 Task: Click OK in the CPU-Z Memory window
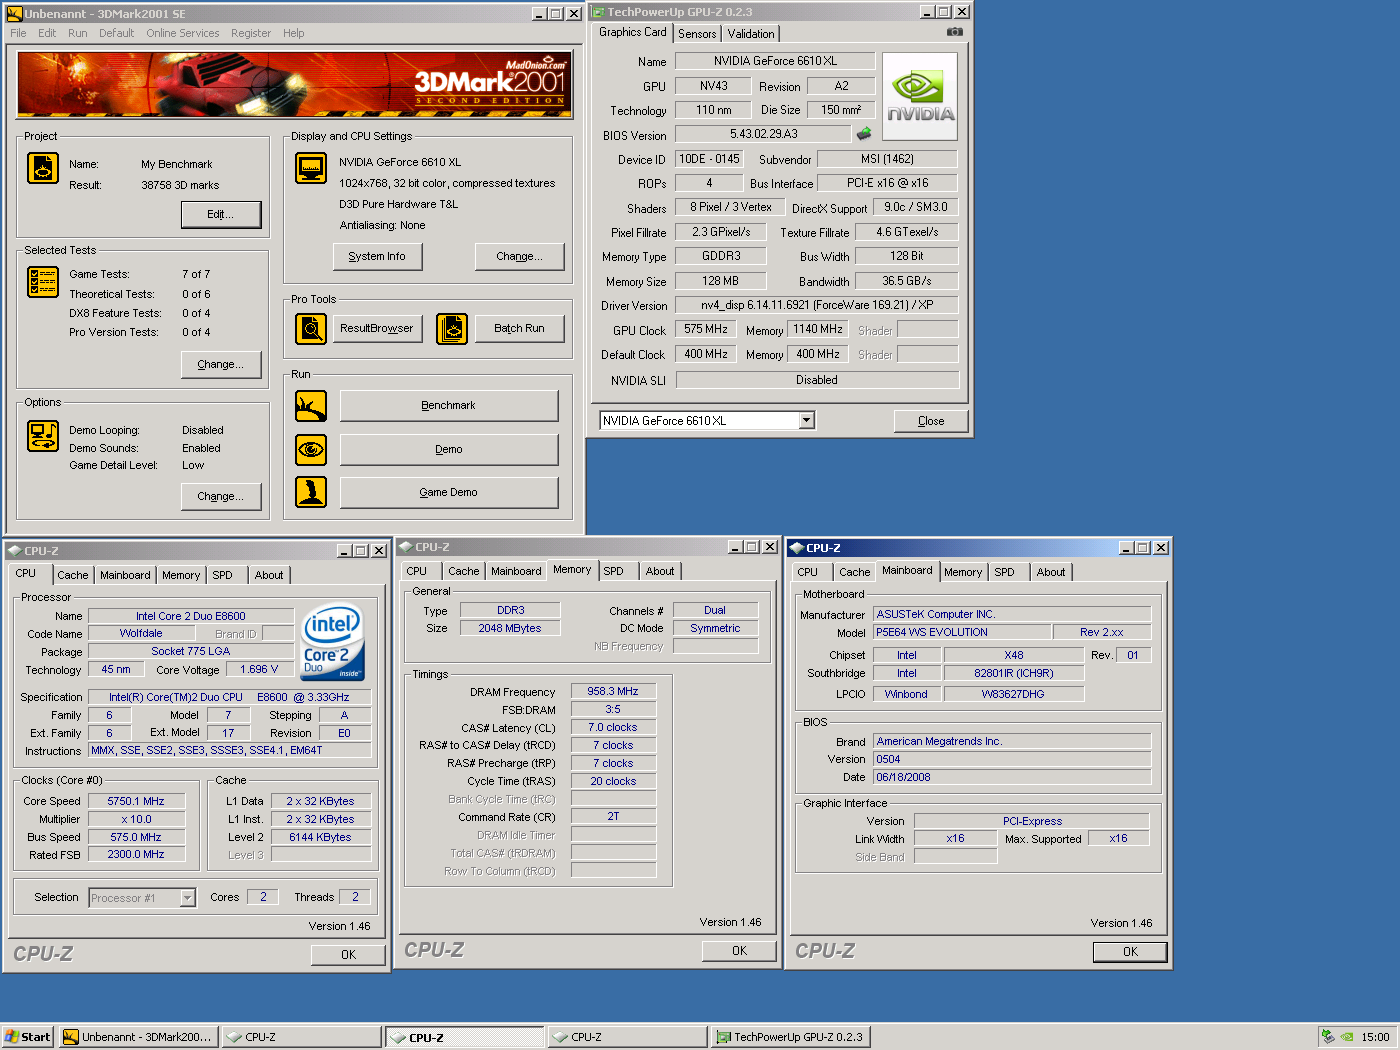(x=739, y=951)
